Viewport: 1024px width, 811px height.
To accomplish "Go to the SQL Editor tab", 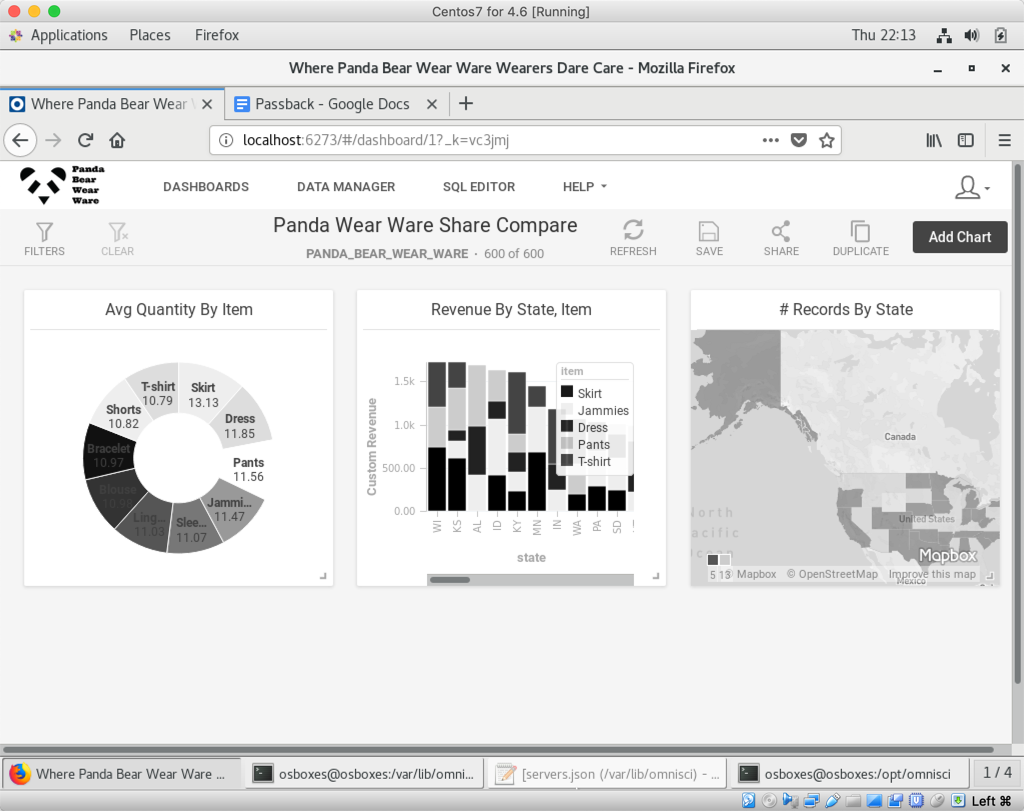I will click(479, 187).
